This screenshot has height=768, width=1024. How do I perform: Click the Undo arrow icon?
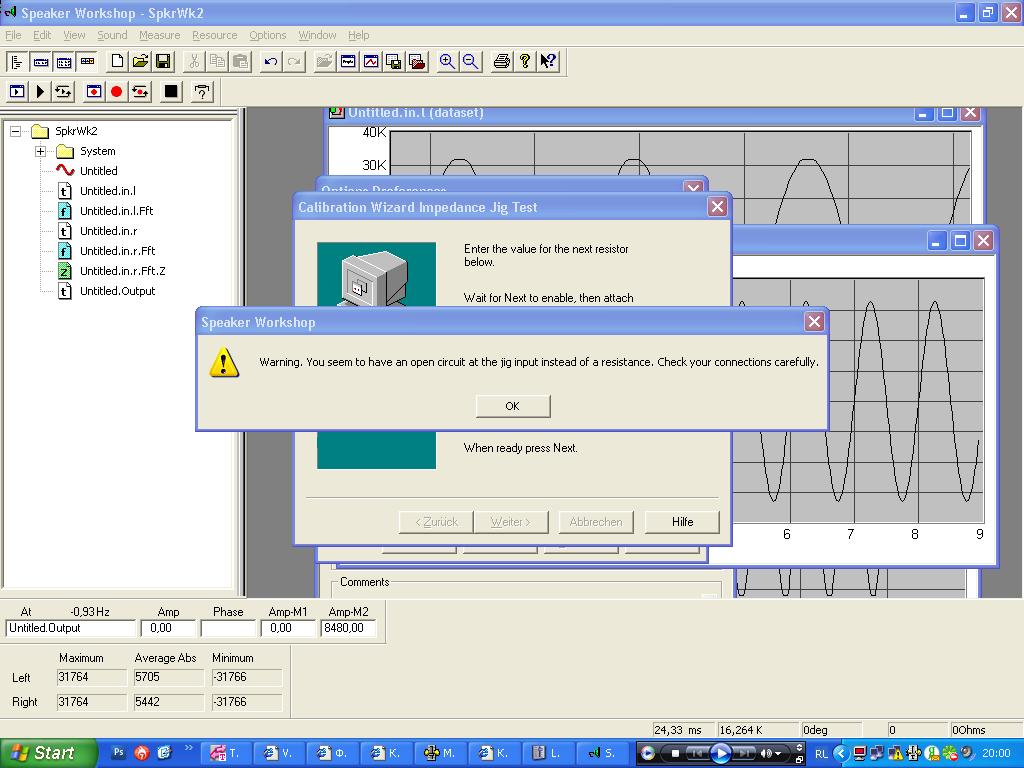point(270,62)
